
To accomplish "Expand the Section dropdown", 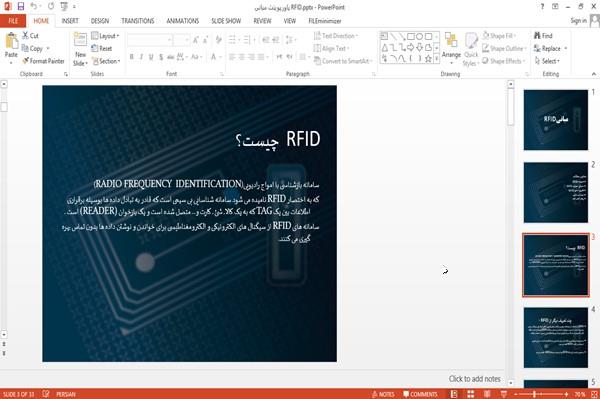I will click(x=106, y=61).
